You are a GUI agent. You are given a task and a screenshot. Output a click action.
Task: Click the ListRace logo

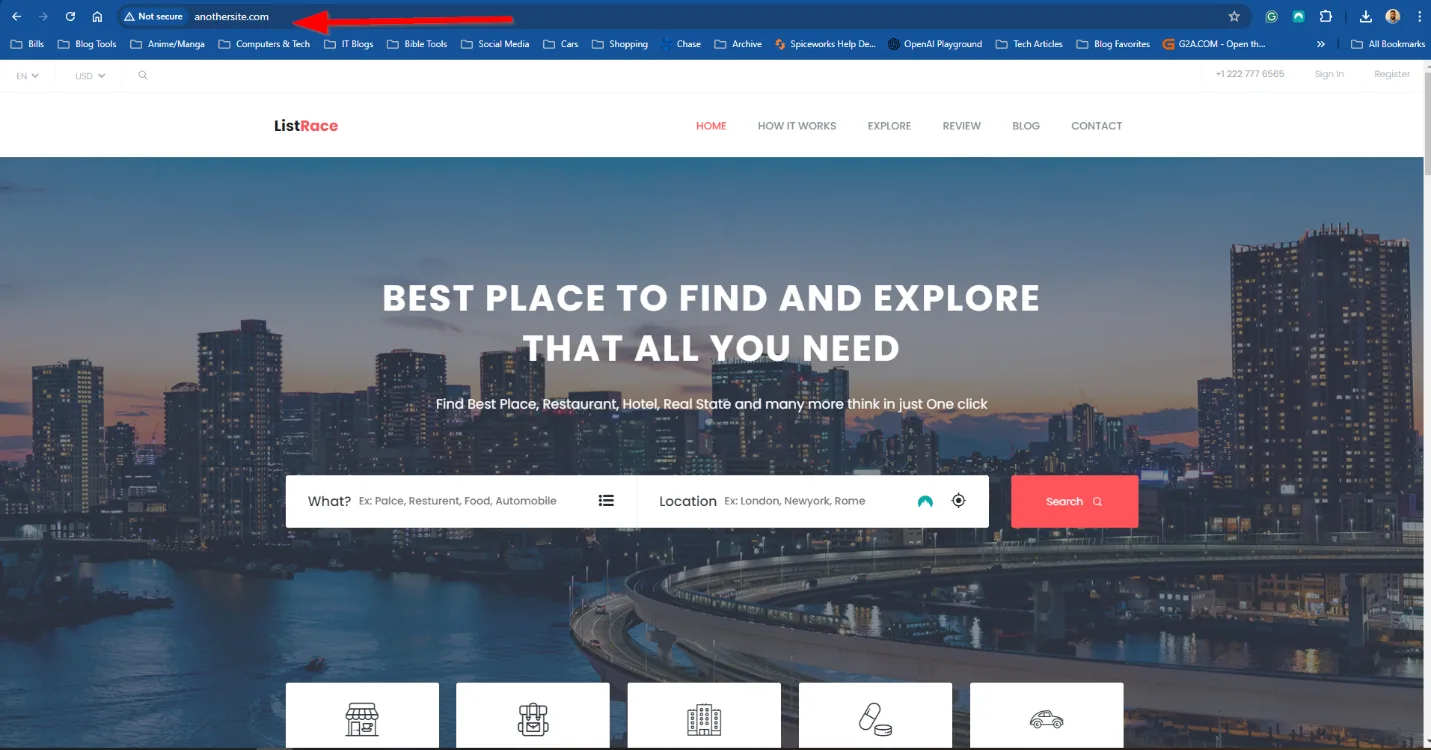click(x=306, y=126)
